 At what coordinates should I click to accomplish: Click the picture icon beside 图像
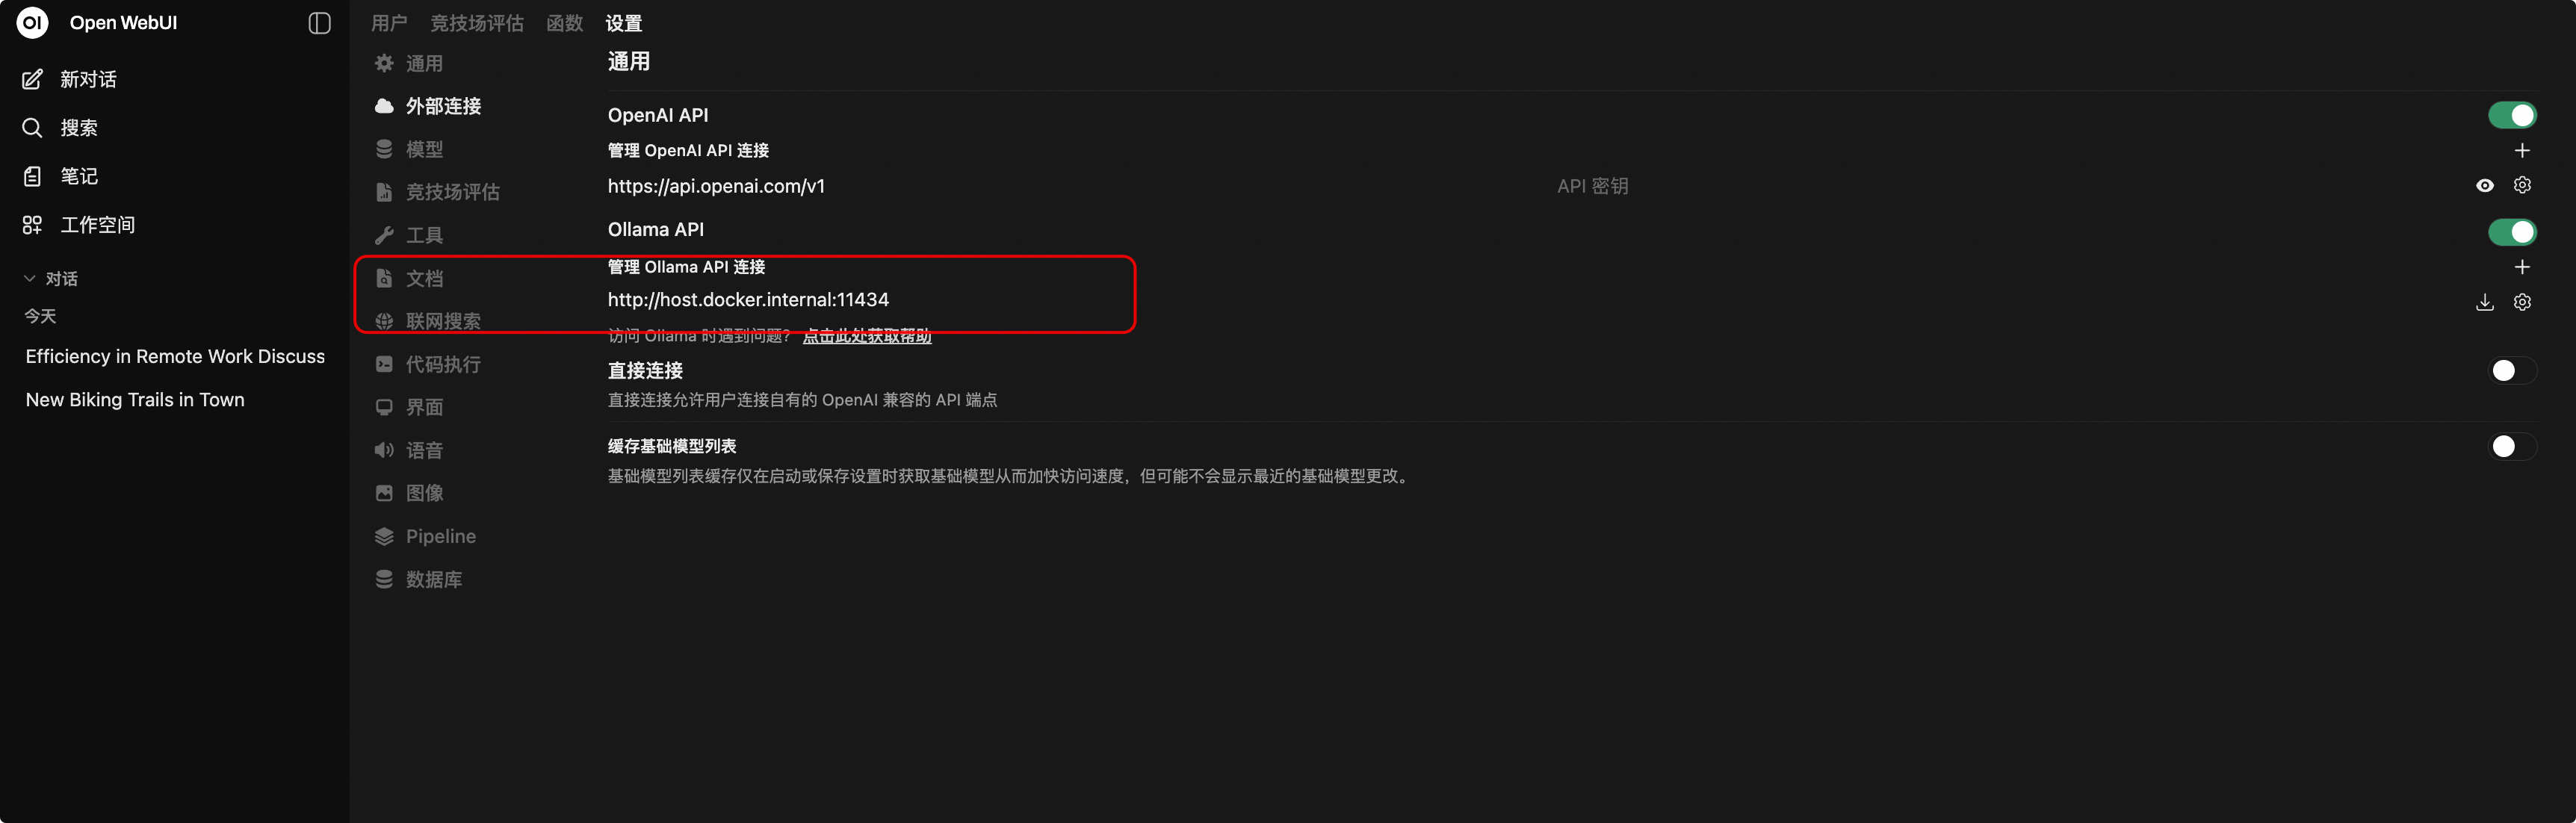[x=384, y=493]
